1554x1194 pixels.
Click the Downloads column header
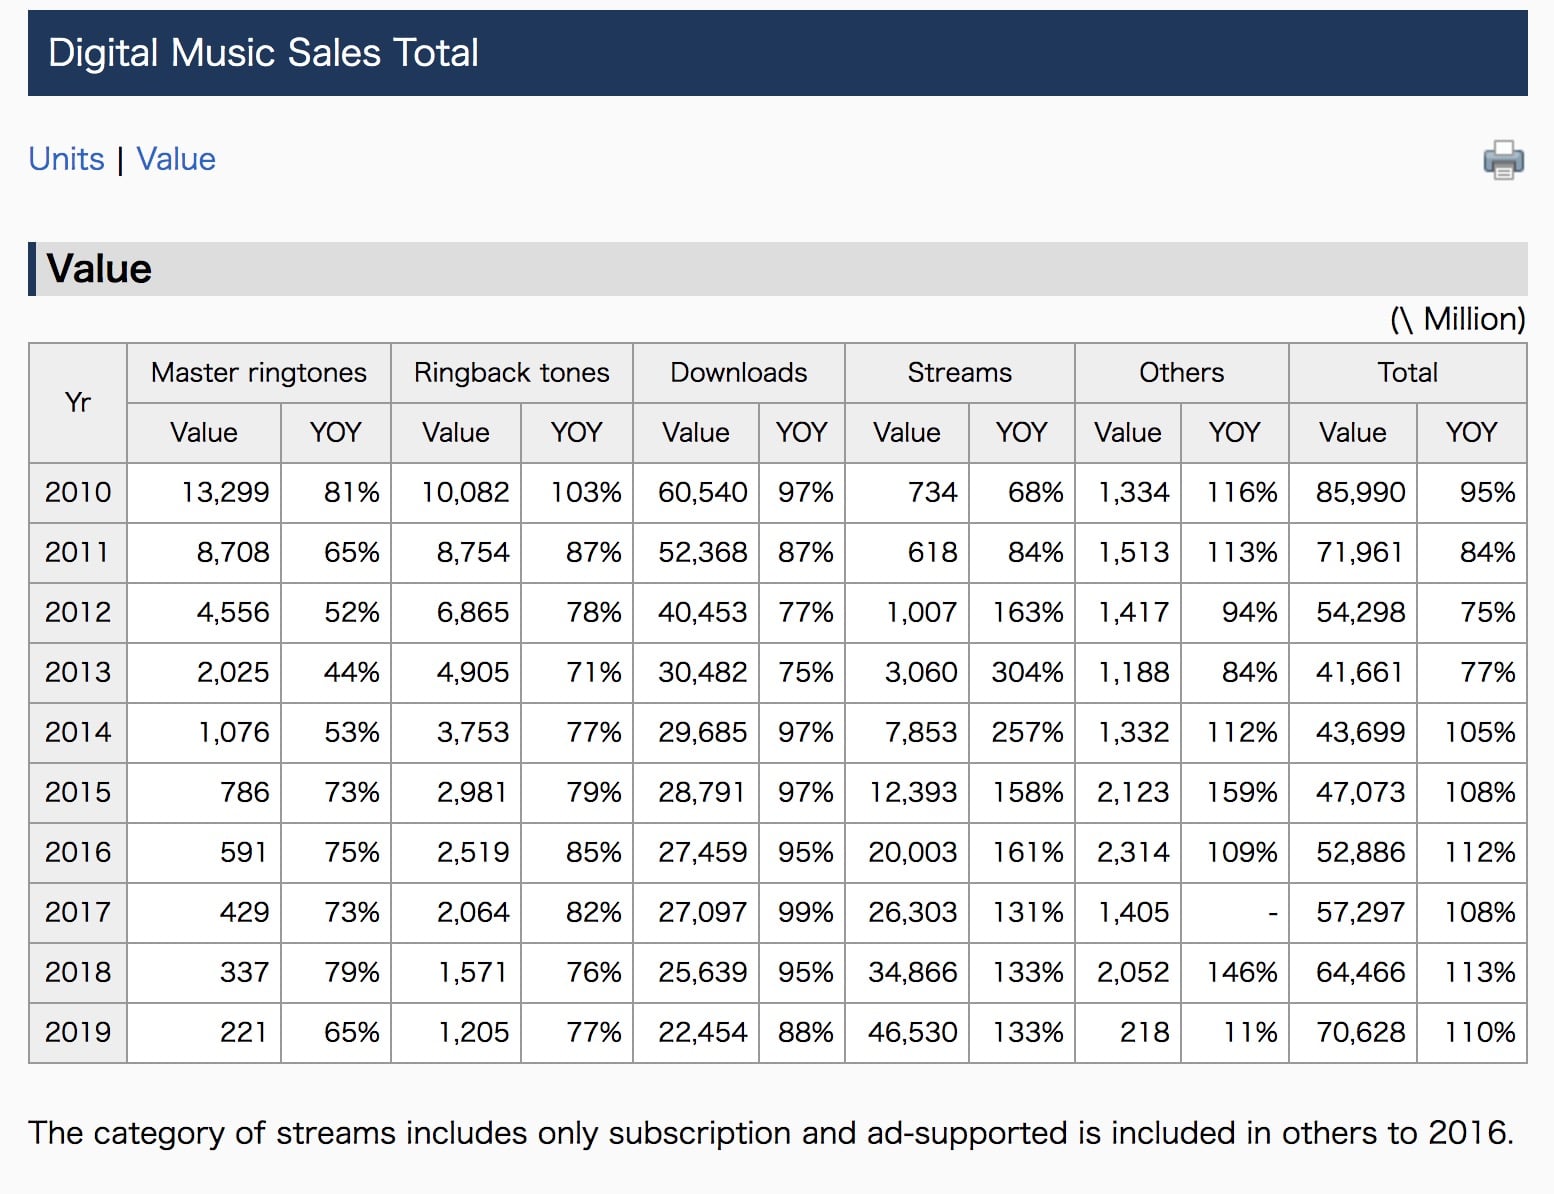tap(738, 373)
